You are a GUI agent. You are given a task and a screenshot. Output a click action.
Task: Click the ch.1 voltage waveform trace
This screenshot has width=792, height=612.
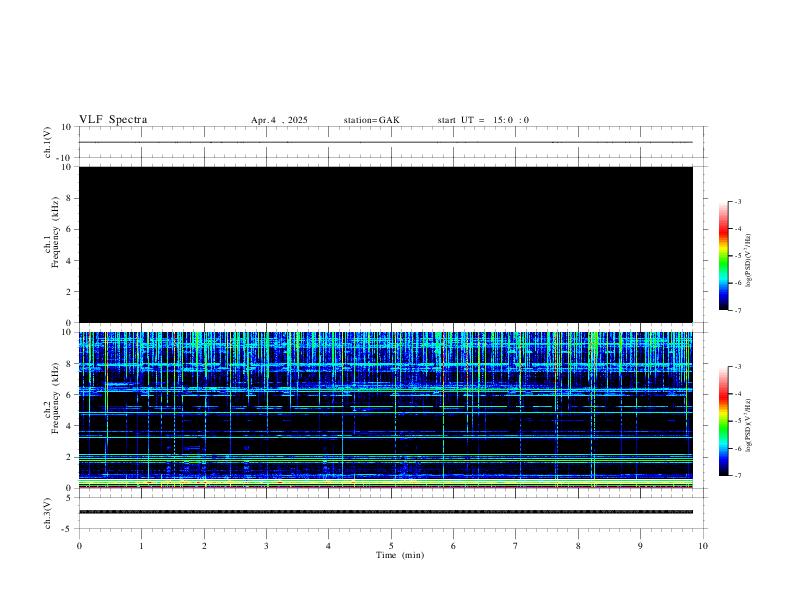click(x=386, y=142)
